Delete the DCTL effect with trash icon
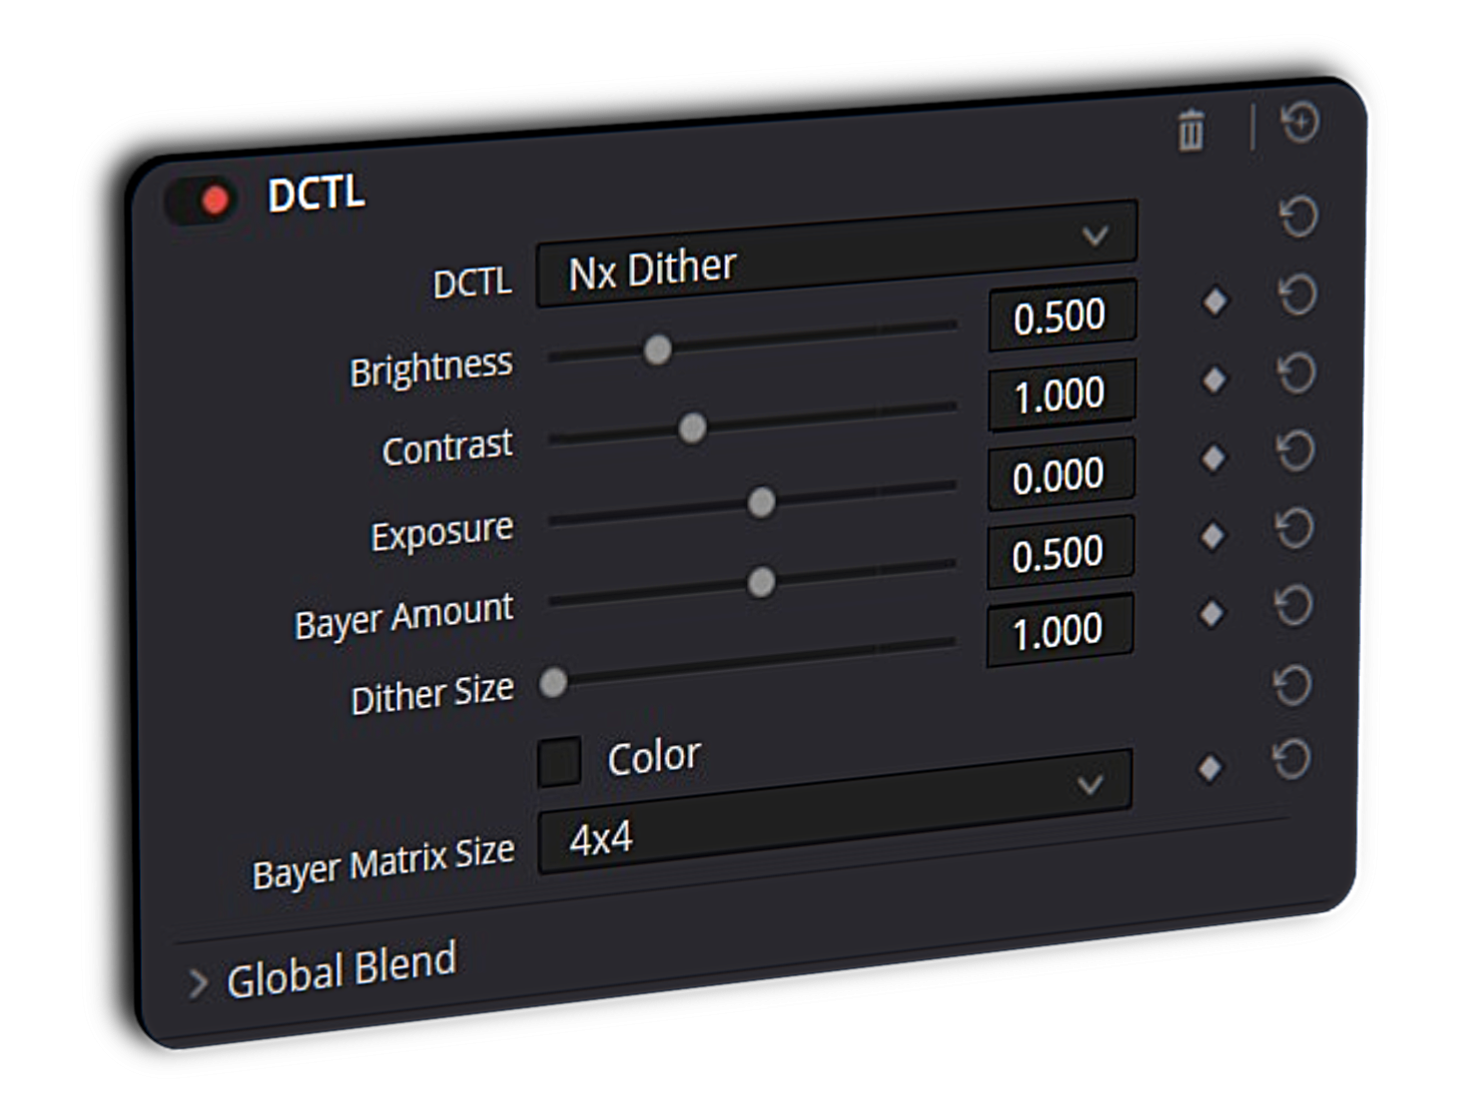Image resolution: width=1458 pixels, height=1104 pixels. [1190, 131]
